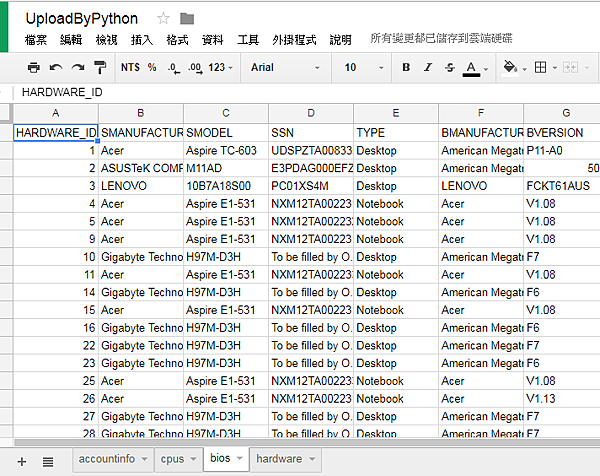Screen dimensions: 600x476
Task: Open hardware tab dropdown arrow
Action: (312, 459)
